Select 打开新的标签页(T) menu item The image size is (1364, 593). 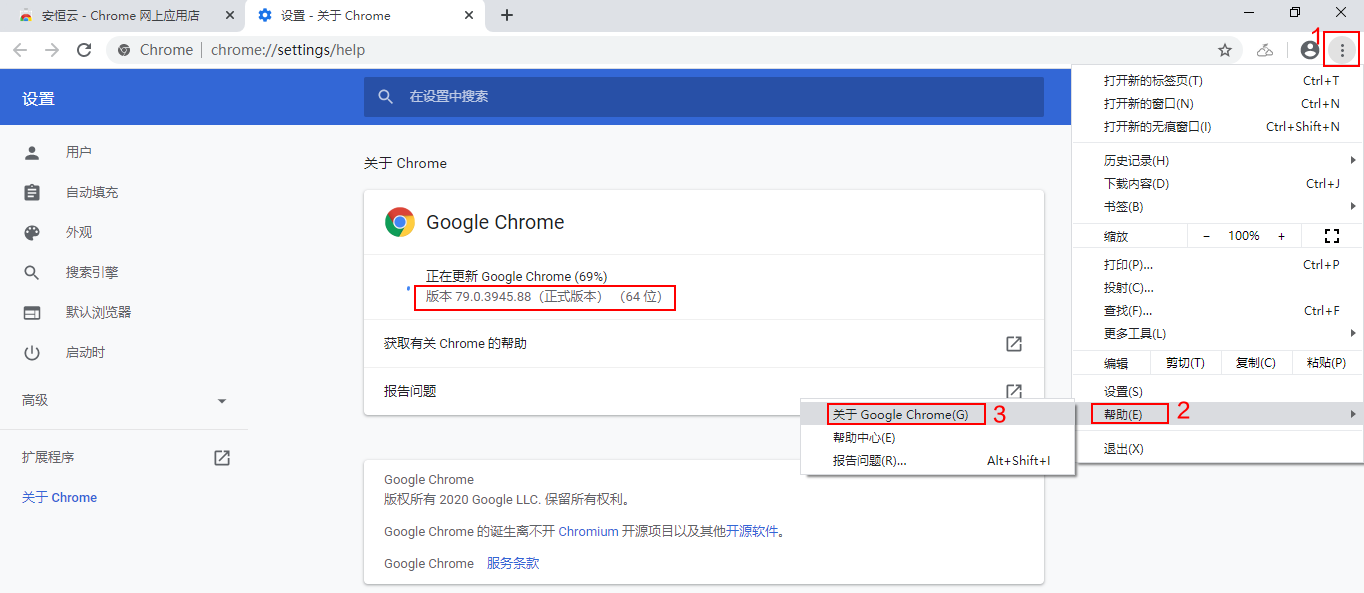coord(1217,80)
